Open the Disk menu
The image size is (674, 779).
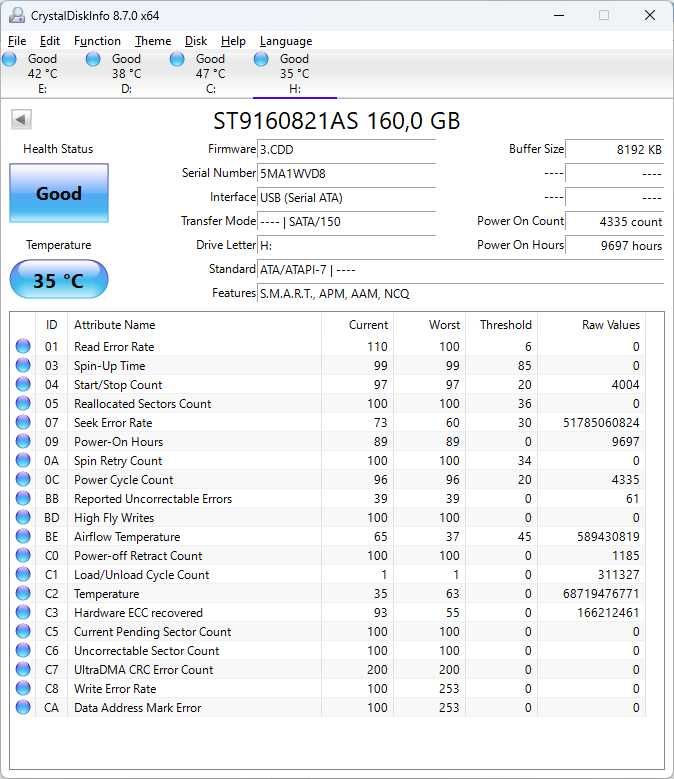pyautogui.click(x=196, y=41)
